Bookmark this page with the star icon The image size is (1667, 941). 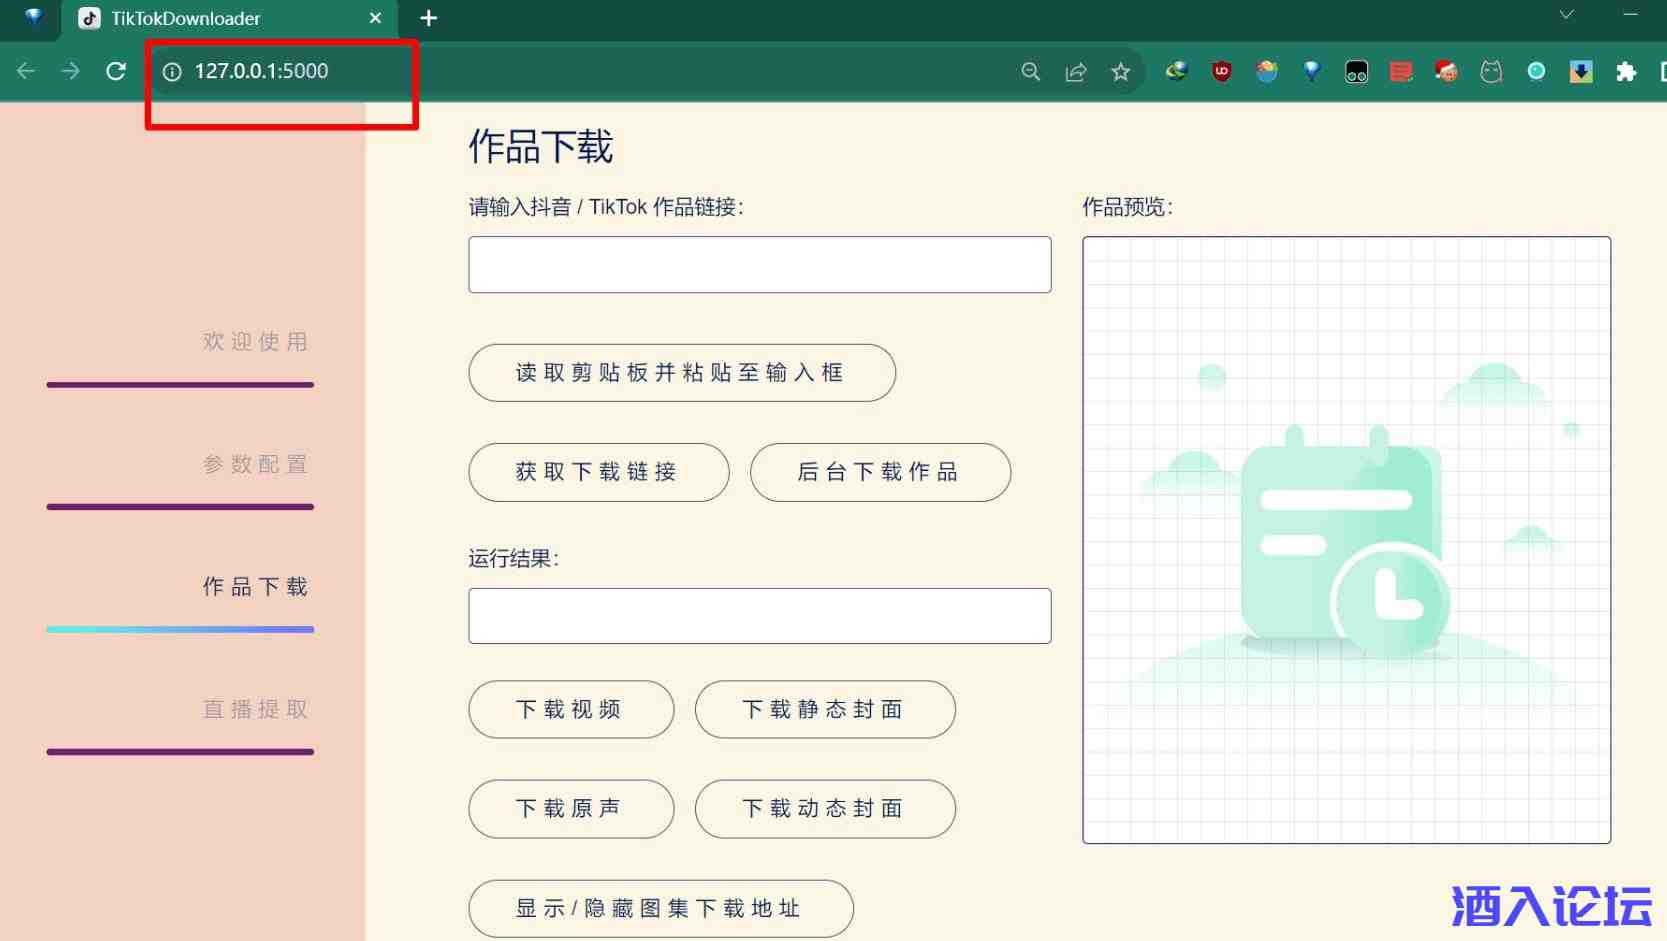point(1120,71)
